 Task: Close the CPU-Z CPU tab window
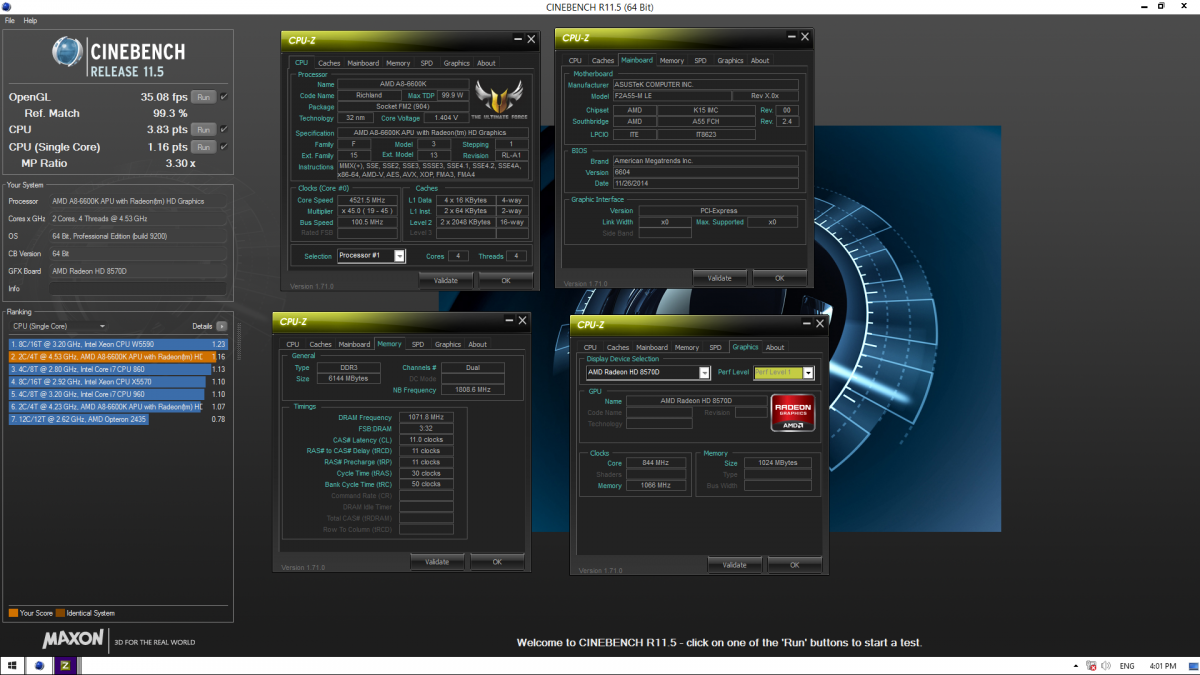pos(530,39)
